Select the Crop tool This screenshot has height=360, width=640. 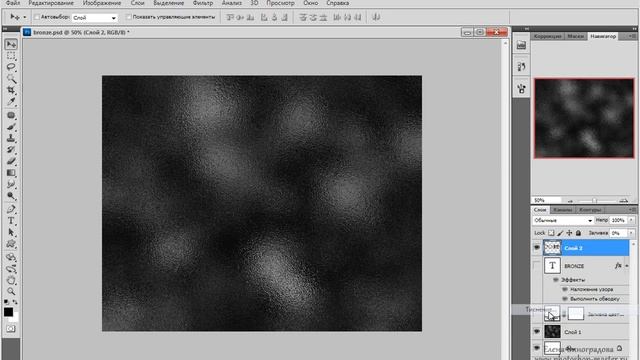(11, 90)
